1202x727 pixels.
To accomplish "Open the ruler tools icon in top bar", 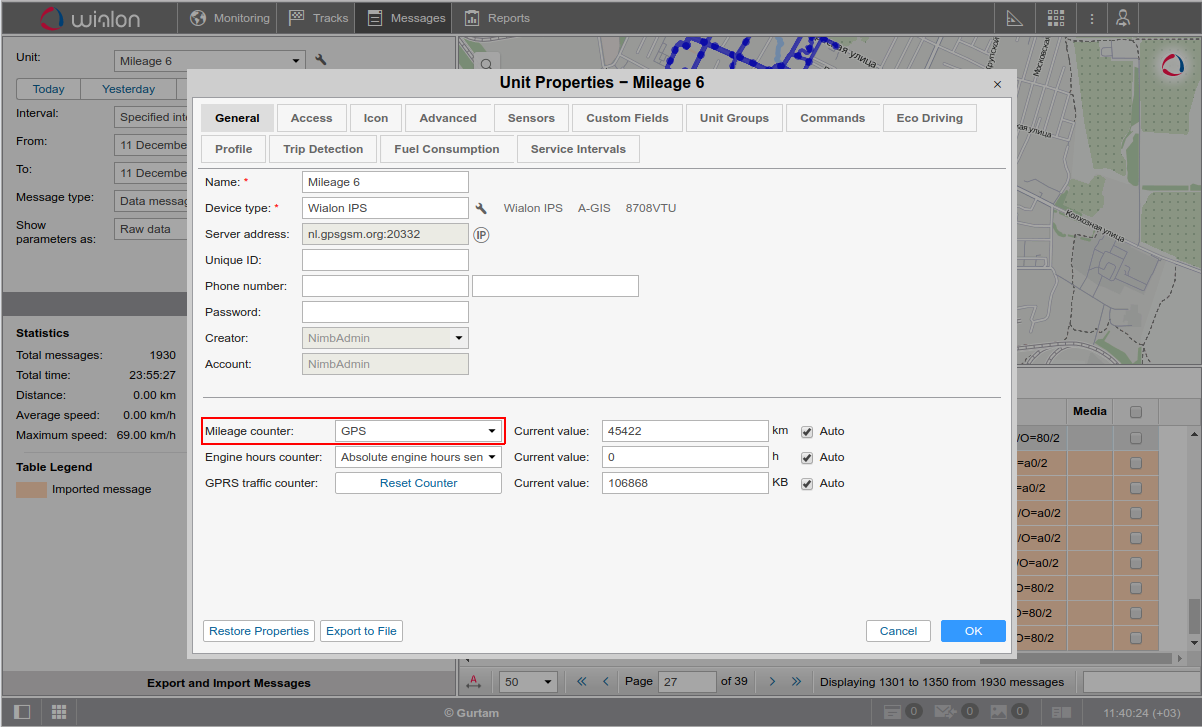I will click(x=1015, y=18).
